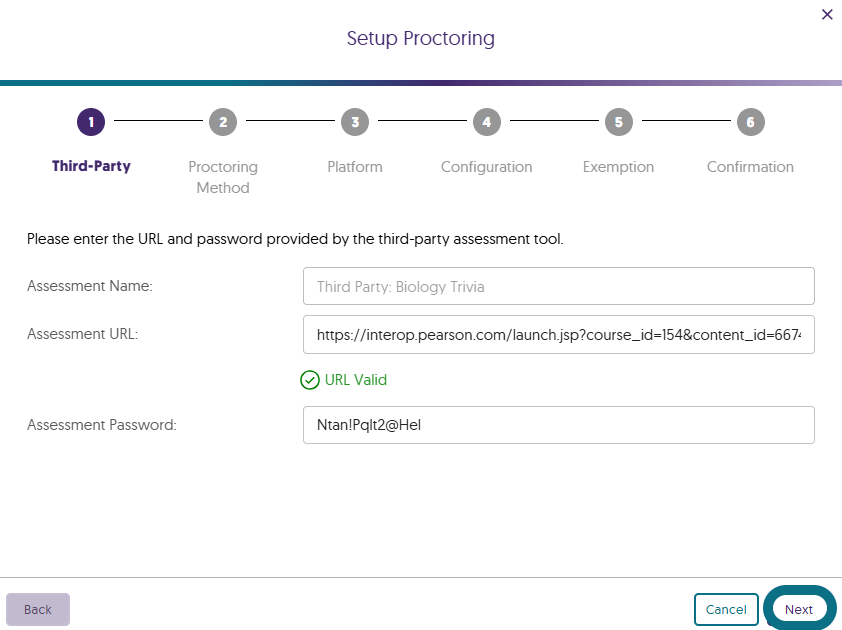The image size is (842, 630).
Task: Go to step 6 circle
Action: tap(751, 122)
